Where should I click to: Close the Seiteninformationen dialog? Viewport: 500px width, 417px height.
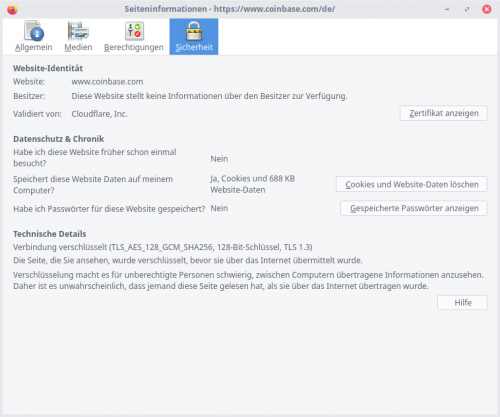(x=487, y=9)
